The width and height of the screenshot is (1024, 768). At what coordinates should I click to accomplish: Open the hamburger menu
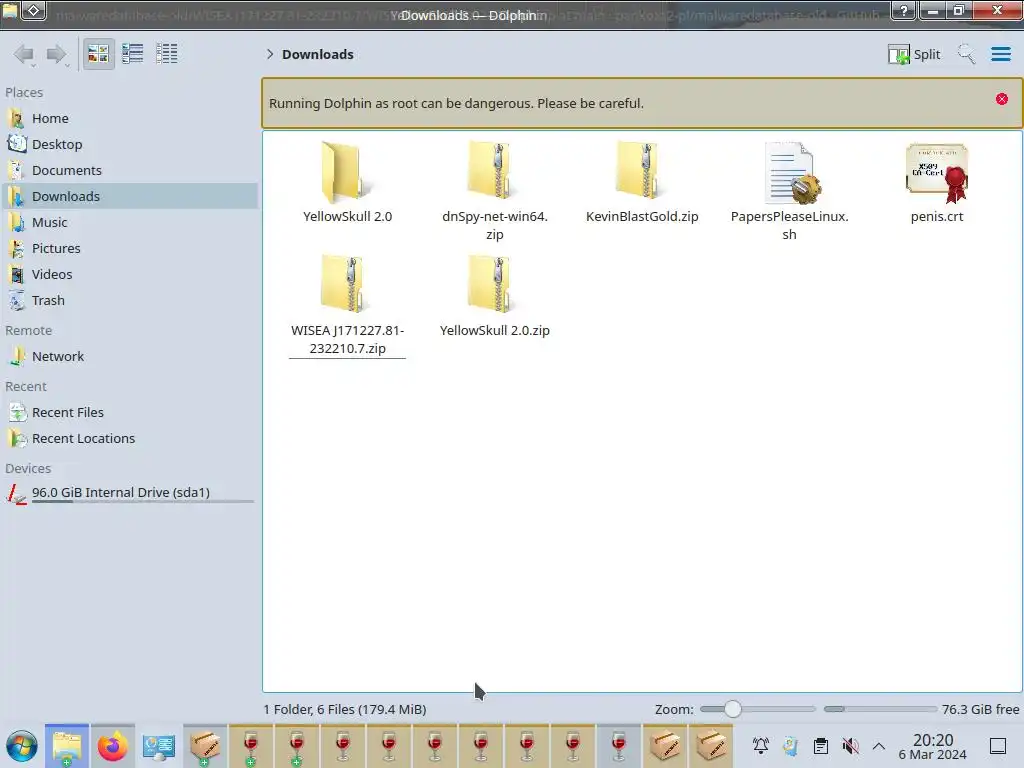(1000, 54)
